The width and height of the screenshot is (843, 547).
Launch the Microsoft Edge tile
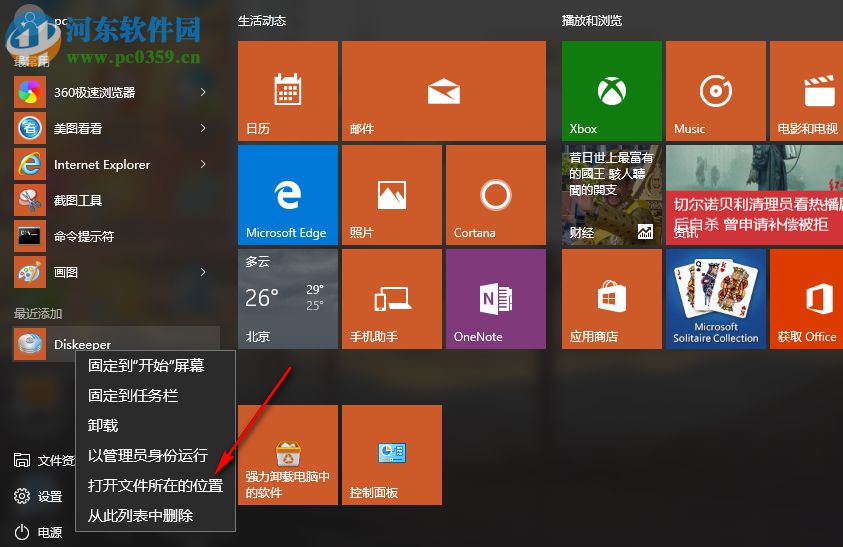(x=288, y=195)
